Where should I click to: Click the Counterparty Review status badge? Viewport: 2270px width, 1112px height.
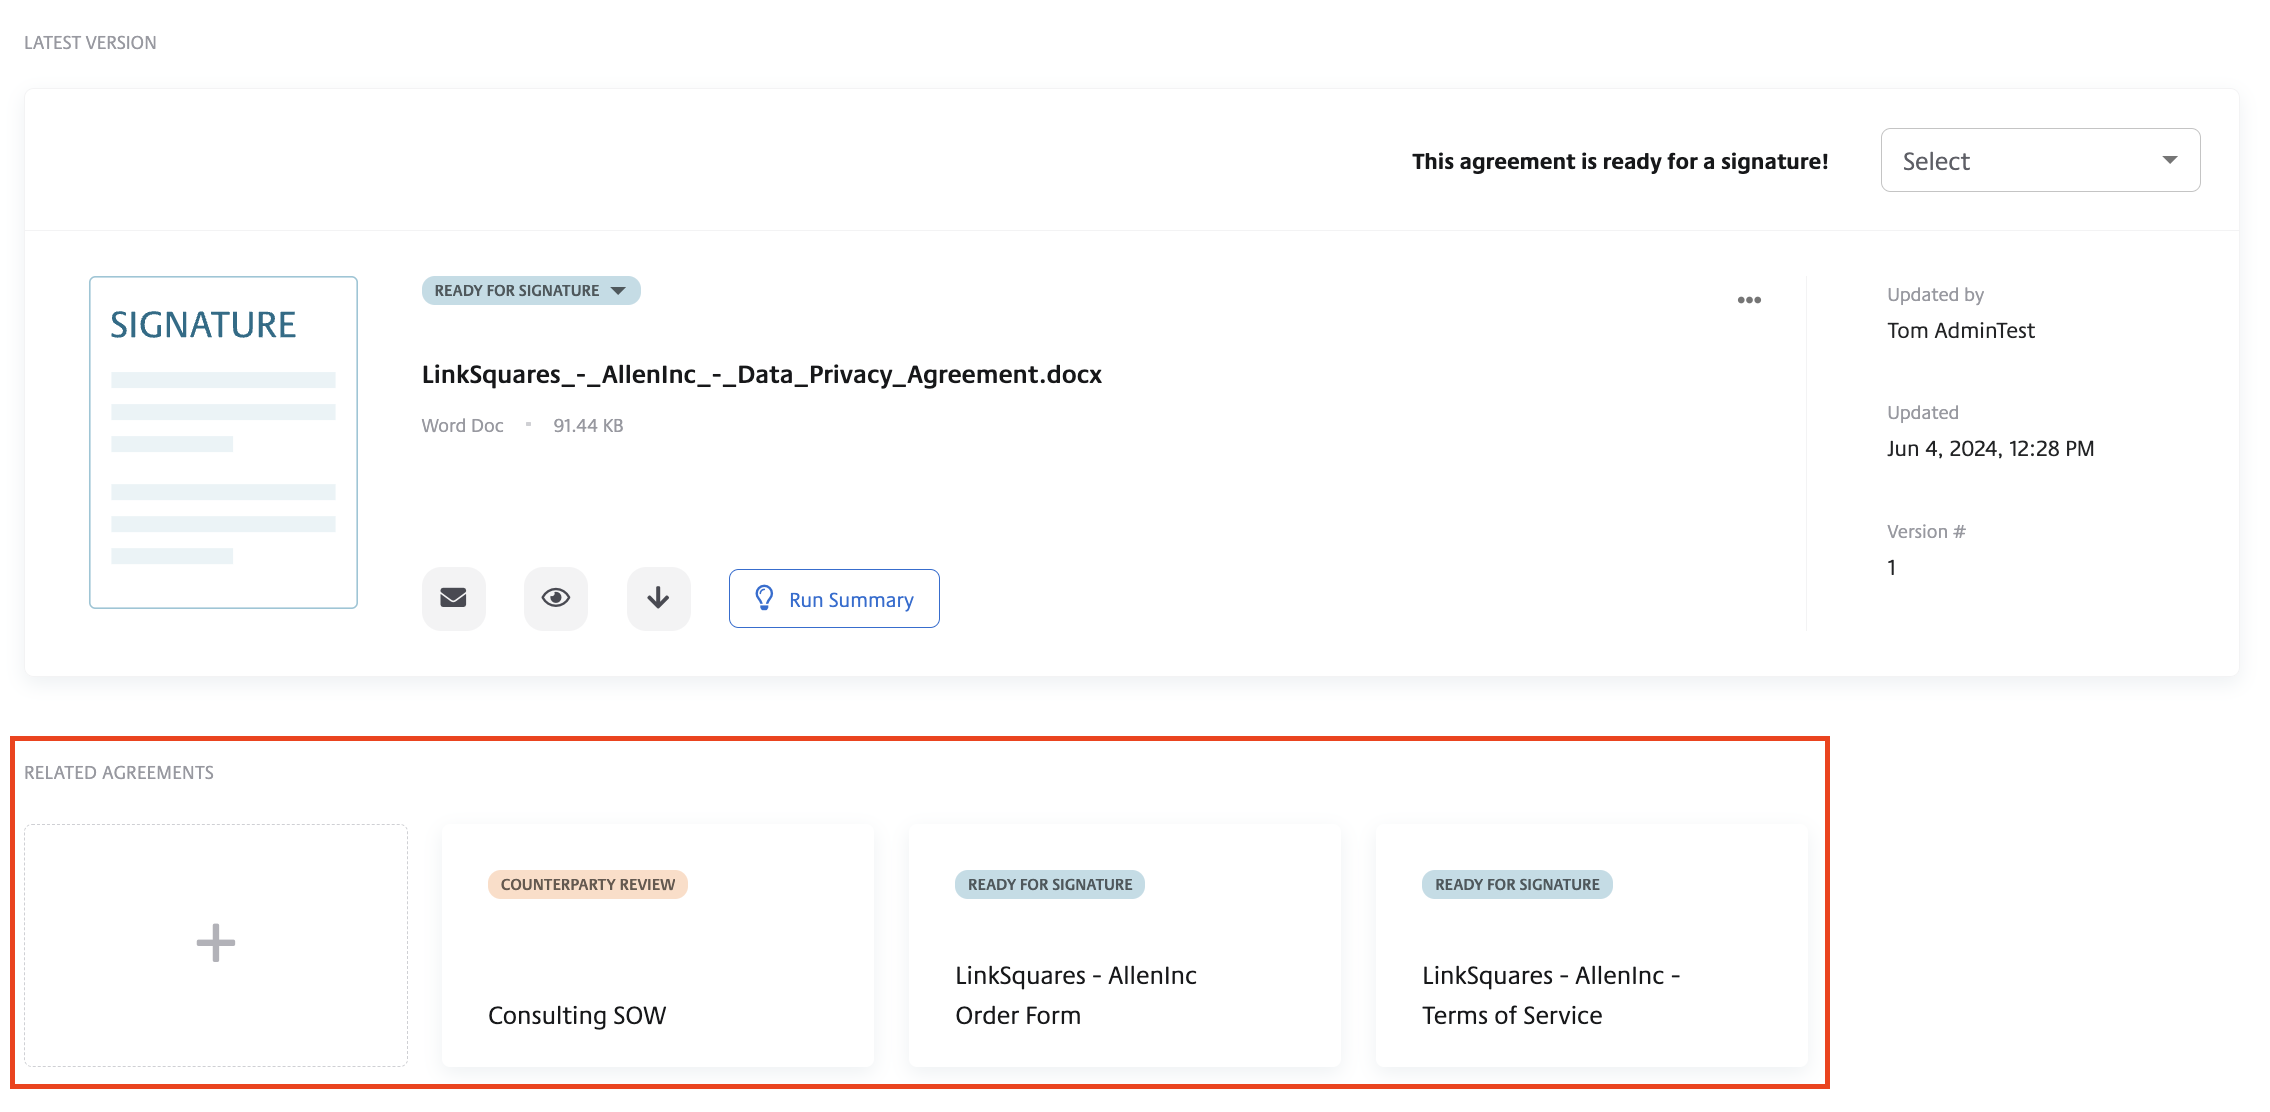[x=588, y=884]
